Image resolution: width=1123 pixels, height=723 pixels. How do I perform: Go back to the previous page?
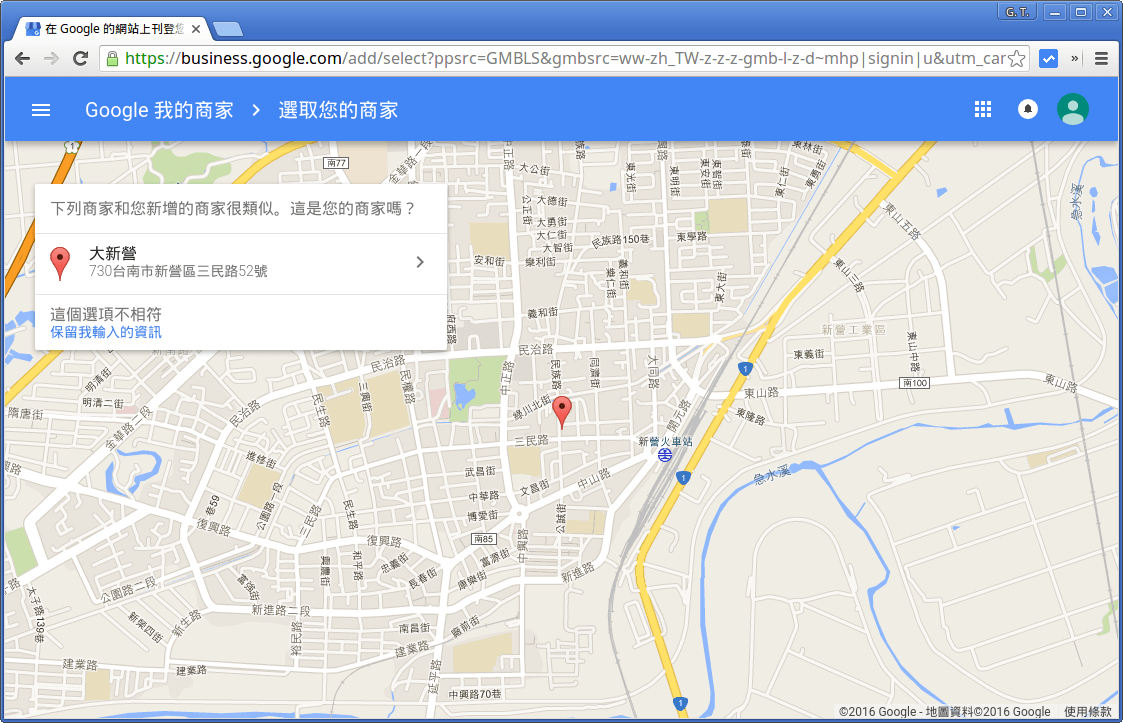click(x=23, y=58)
